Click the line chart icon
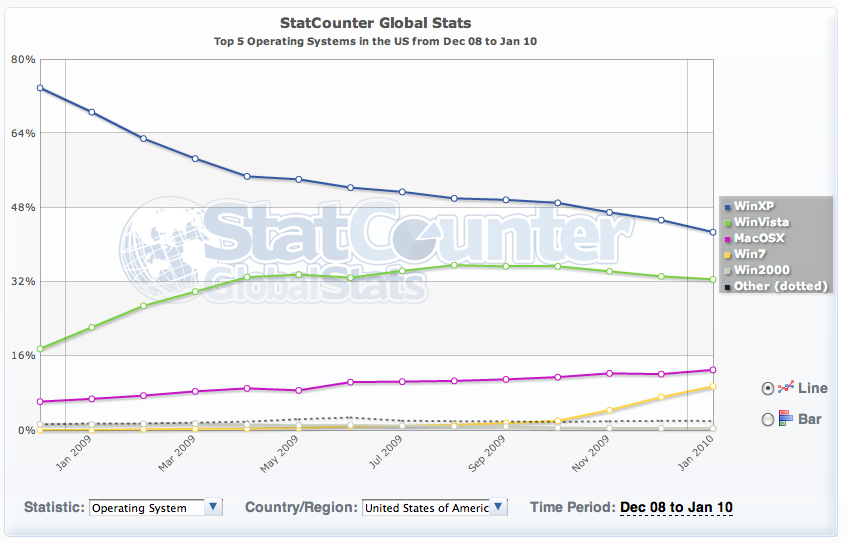The width and height of the screenshot is (847, 543). 786,387
